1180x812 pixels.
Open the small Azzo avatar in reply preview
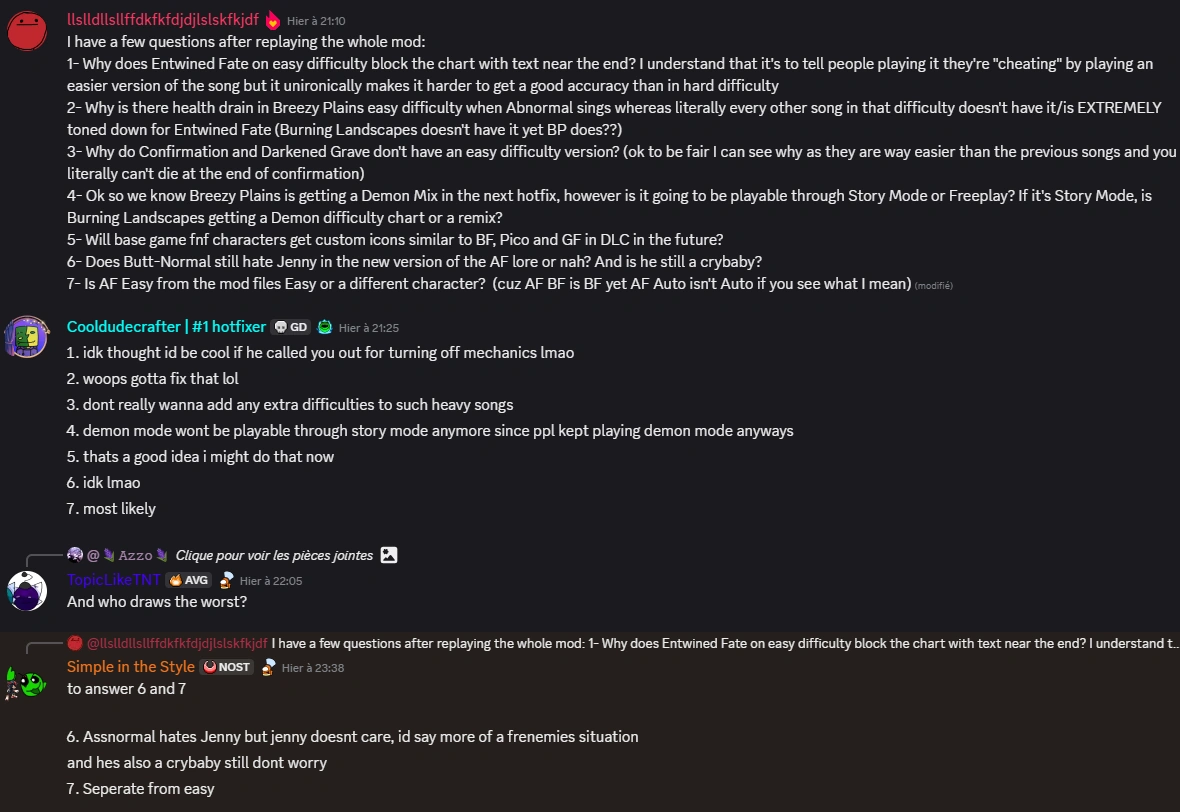point(74,555)
